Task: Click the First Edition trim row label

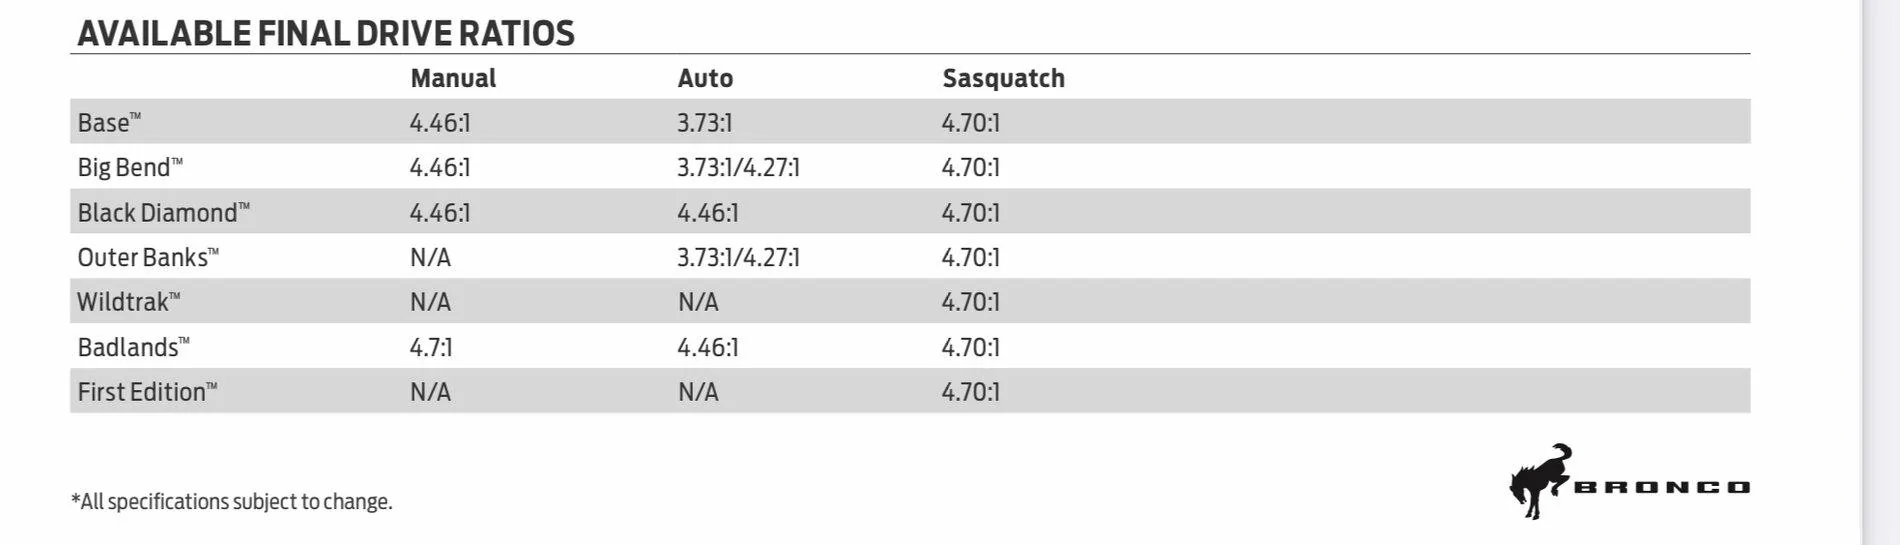Action: click(147, 391)
